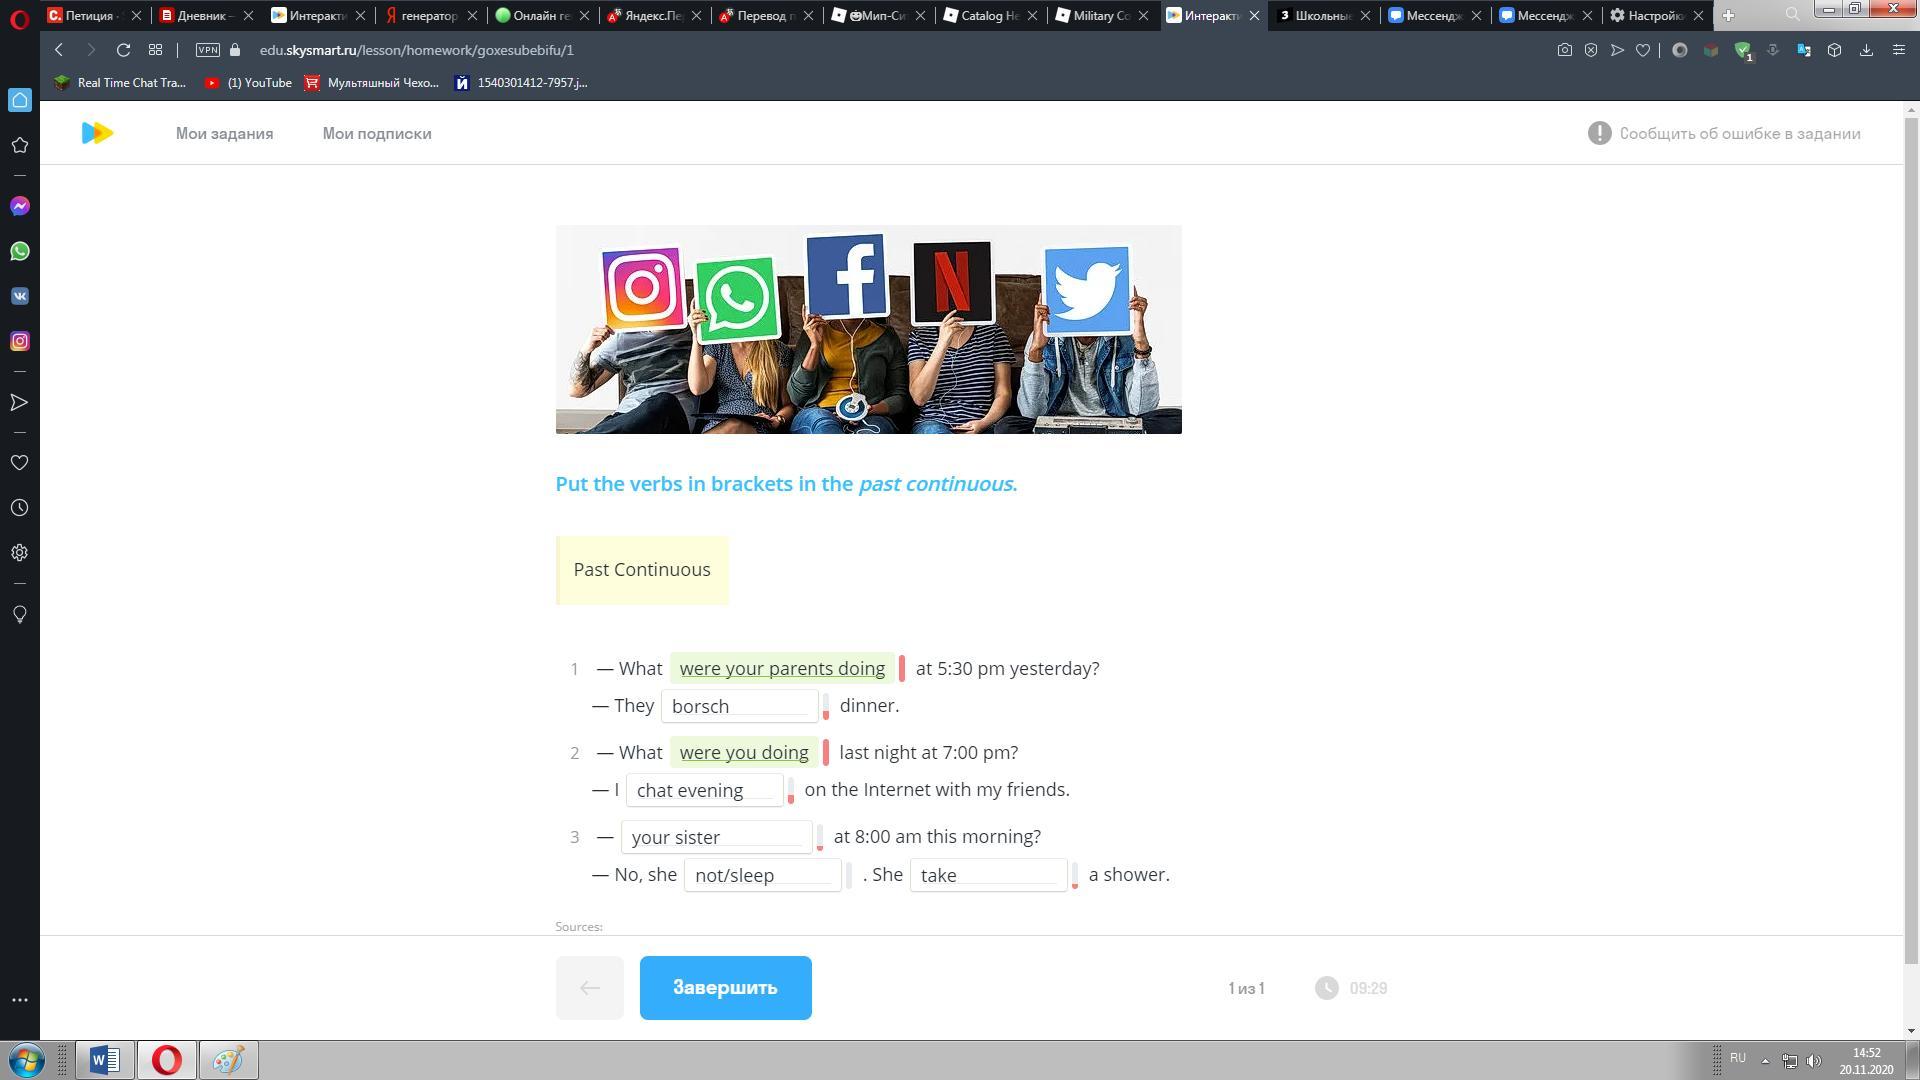Toggle VPN badge in address bar

pyautogui.click(x=208, y=50)
